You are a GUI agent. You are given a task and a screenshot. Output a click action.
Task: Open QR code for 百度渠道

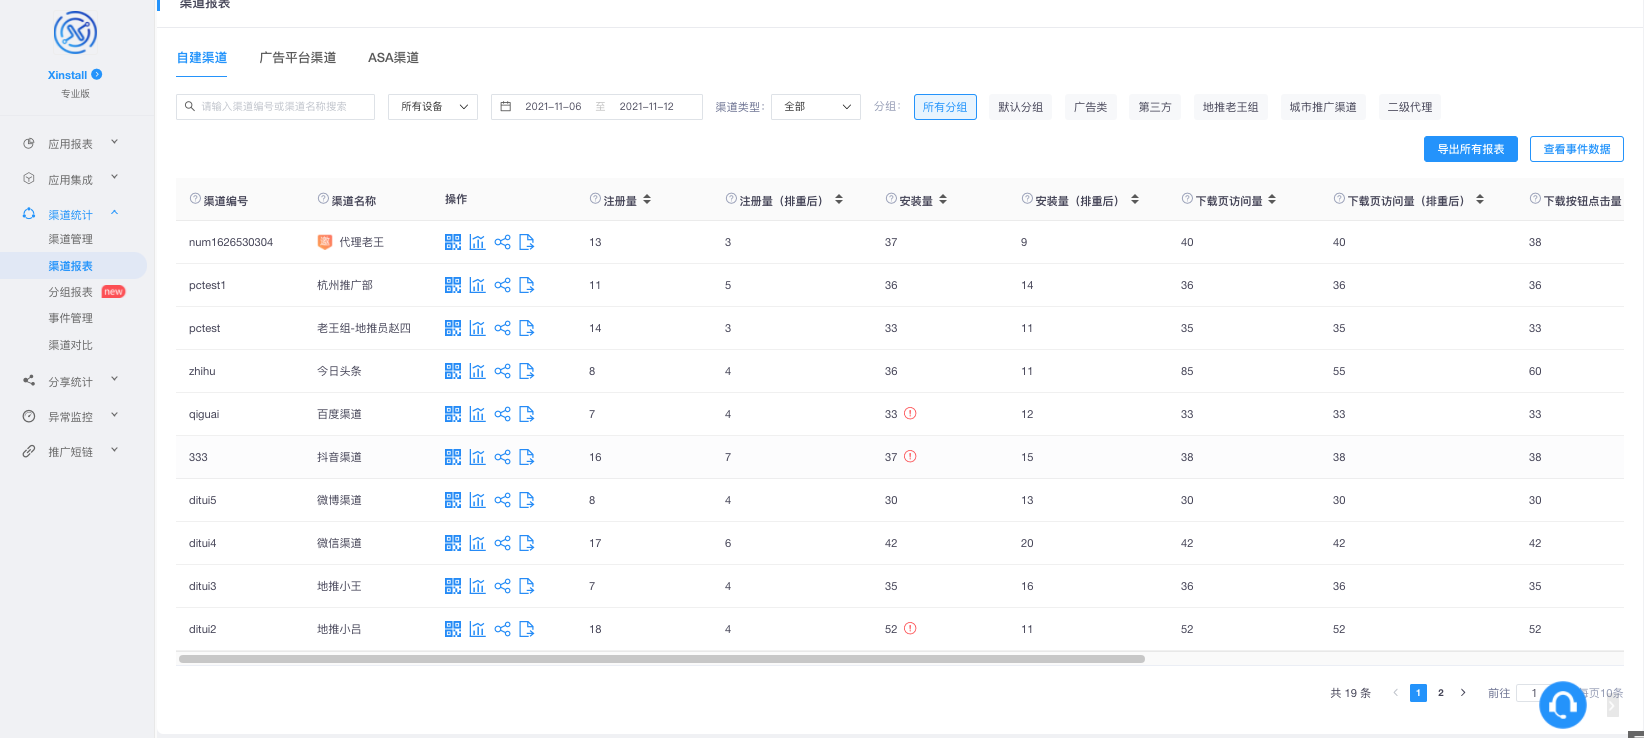(453, 414)
